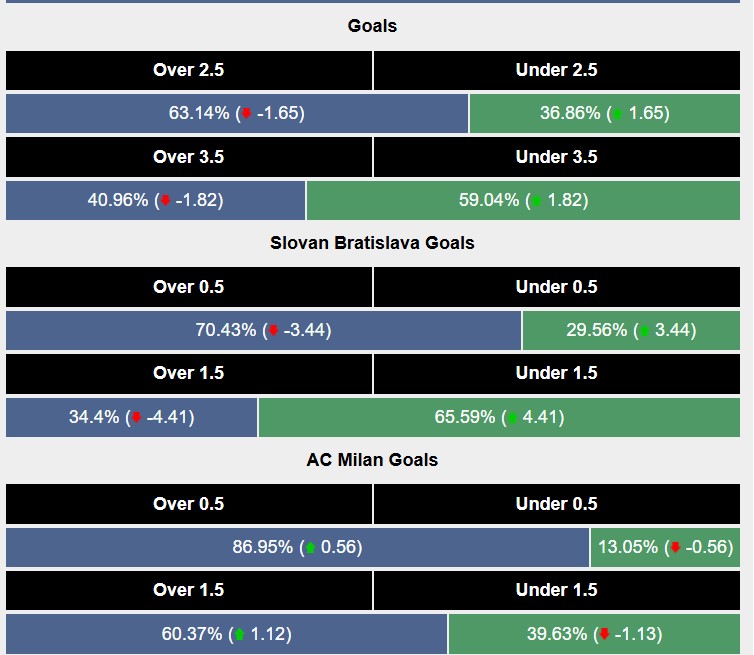Viewport: 754px width, 655px height.
Task: Click red arrow next to 13.05% value
Action: click(x=675, y=548)
